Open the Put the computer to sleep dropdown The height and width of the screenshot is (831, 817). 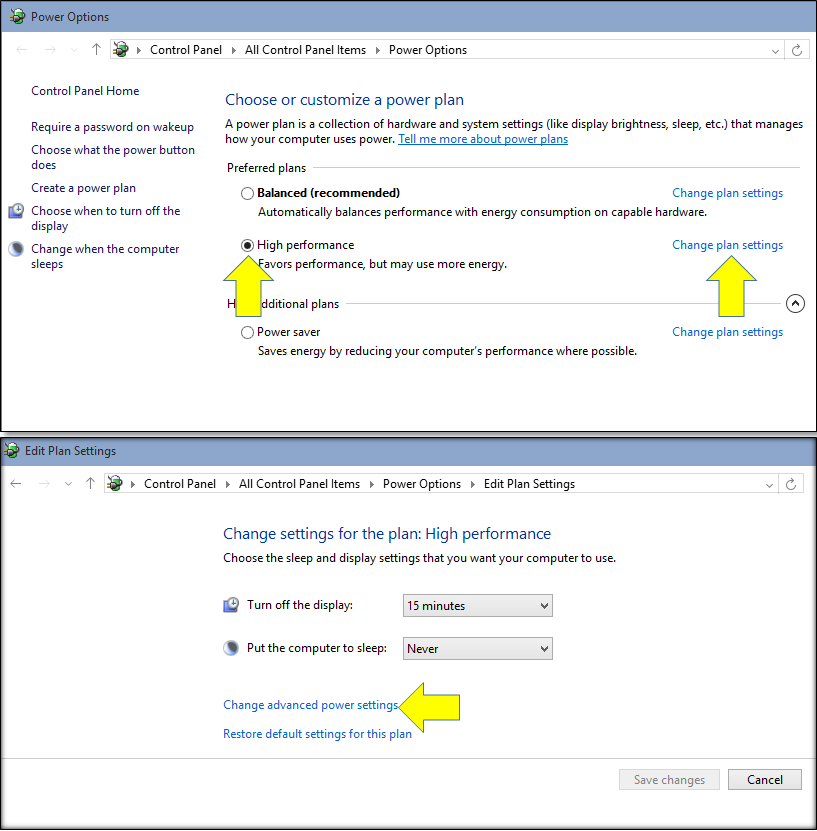477,648
